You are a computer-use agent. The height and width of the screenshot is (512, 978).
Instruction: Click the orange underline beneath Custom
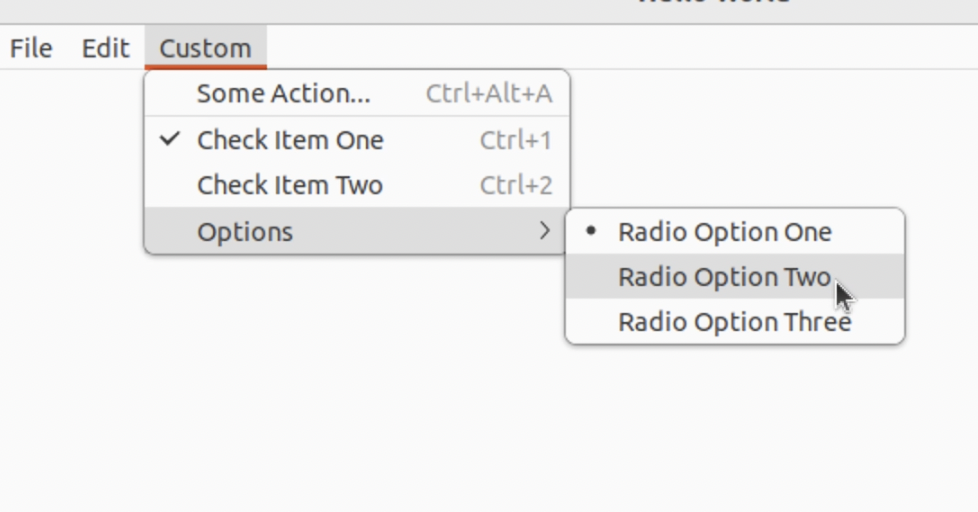[205, 67]
